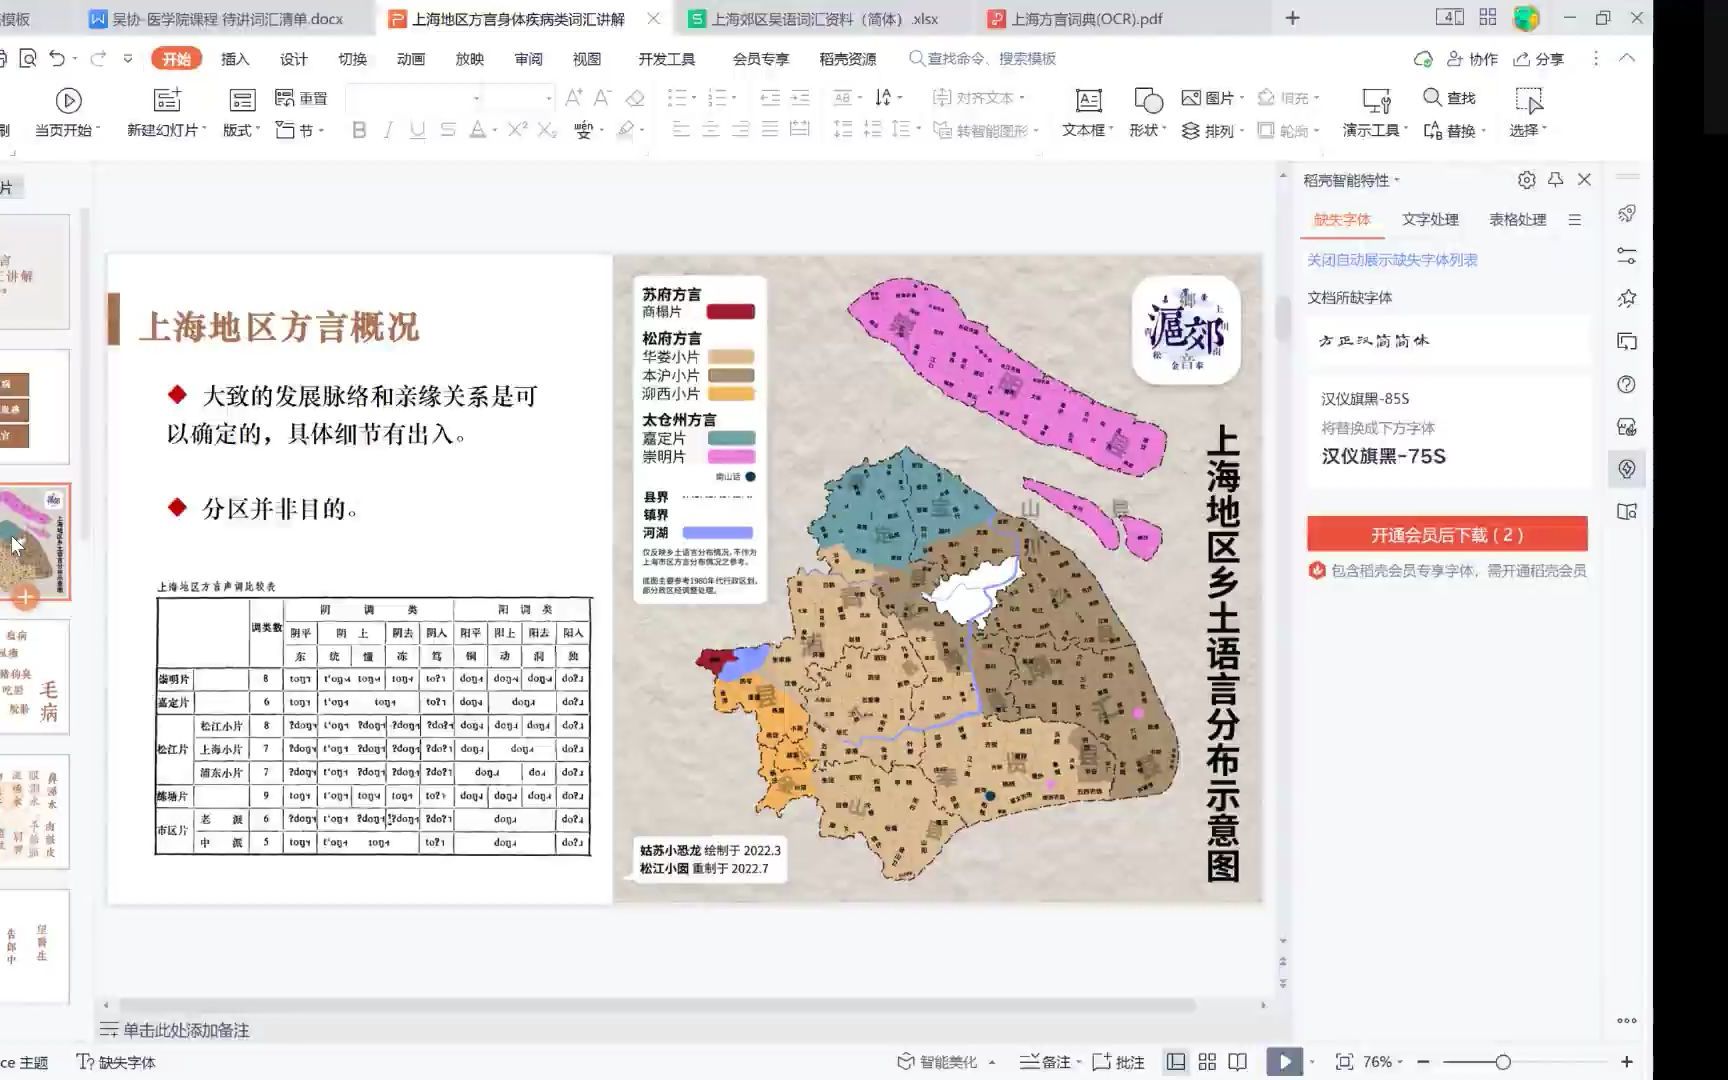
Task: Toggle underline formatting
Action: click(x=417, y=130)
